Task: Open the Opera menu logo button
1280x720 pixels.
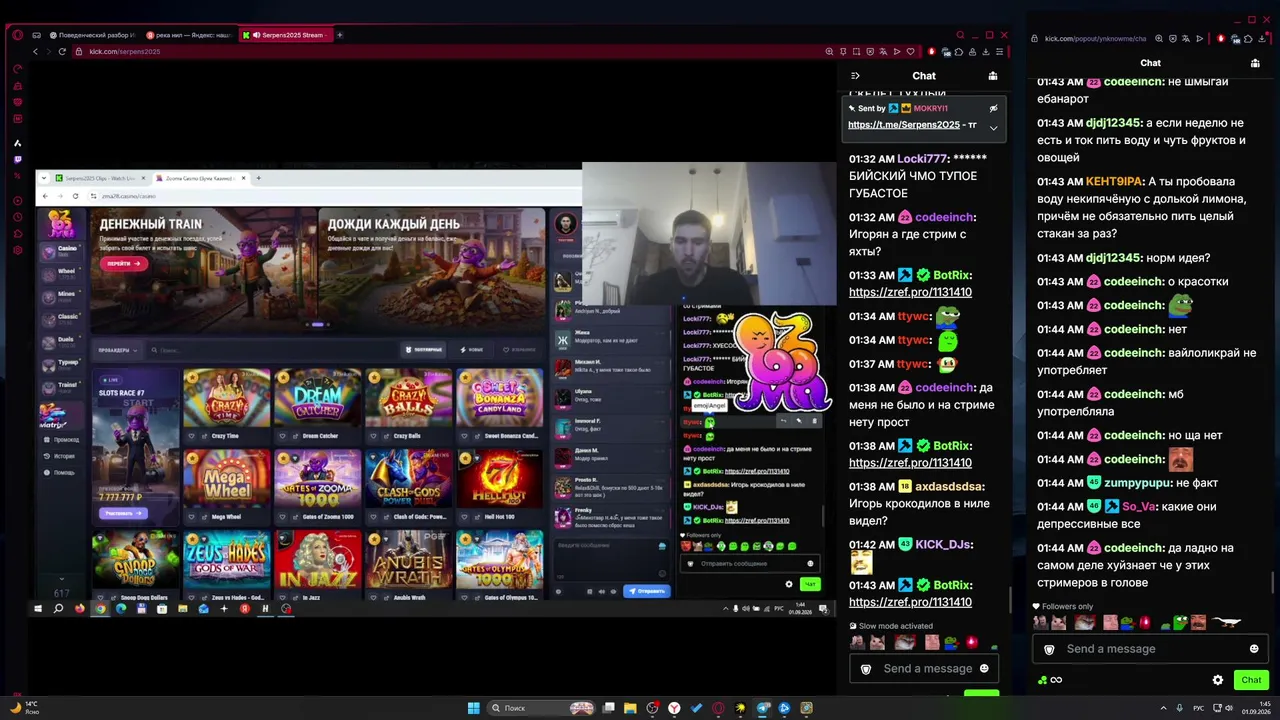Action: (17, 35)
